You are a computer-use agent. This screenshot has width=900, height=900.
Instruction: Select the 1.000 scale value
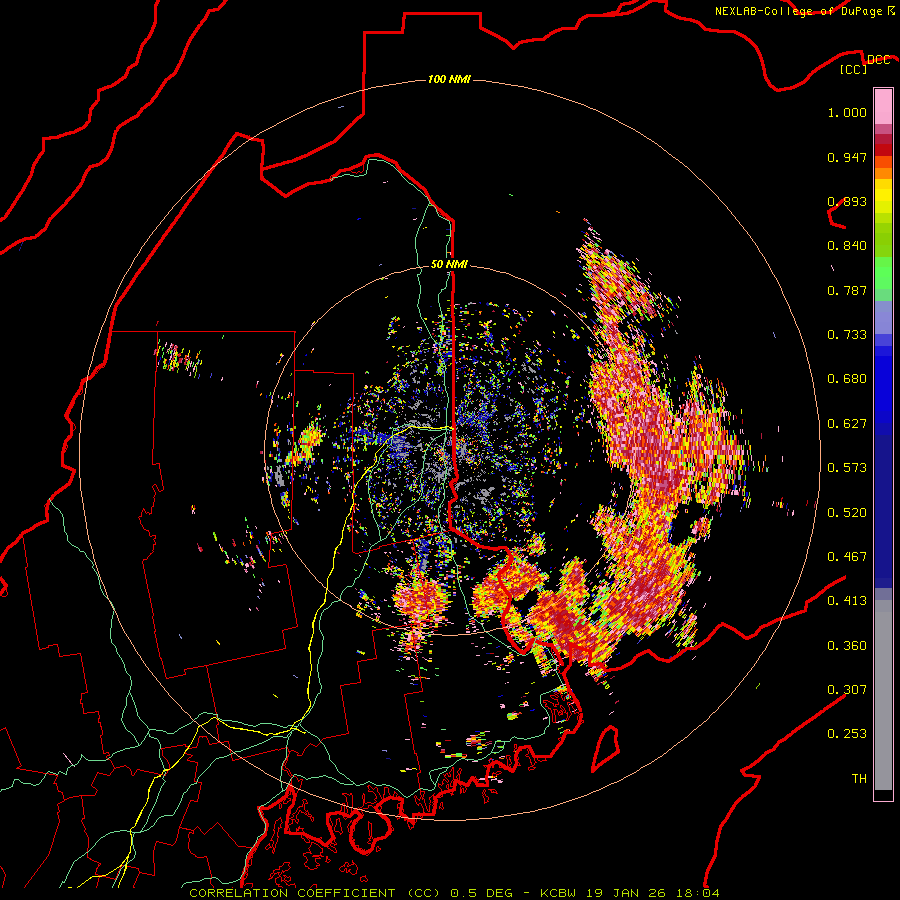pos(847,112)
